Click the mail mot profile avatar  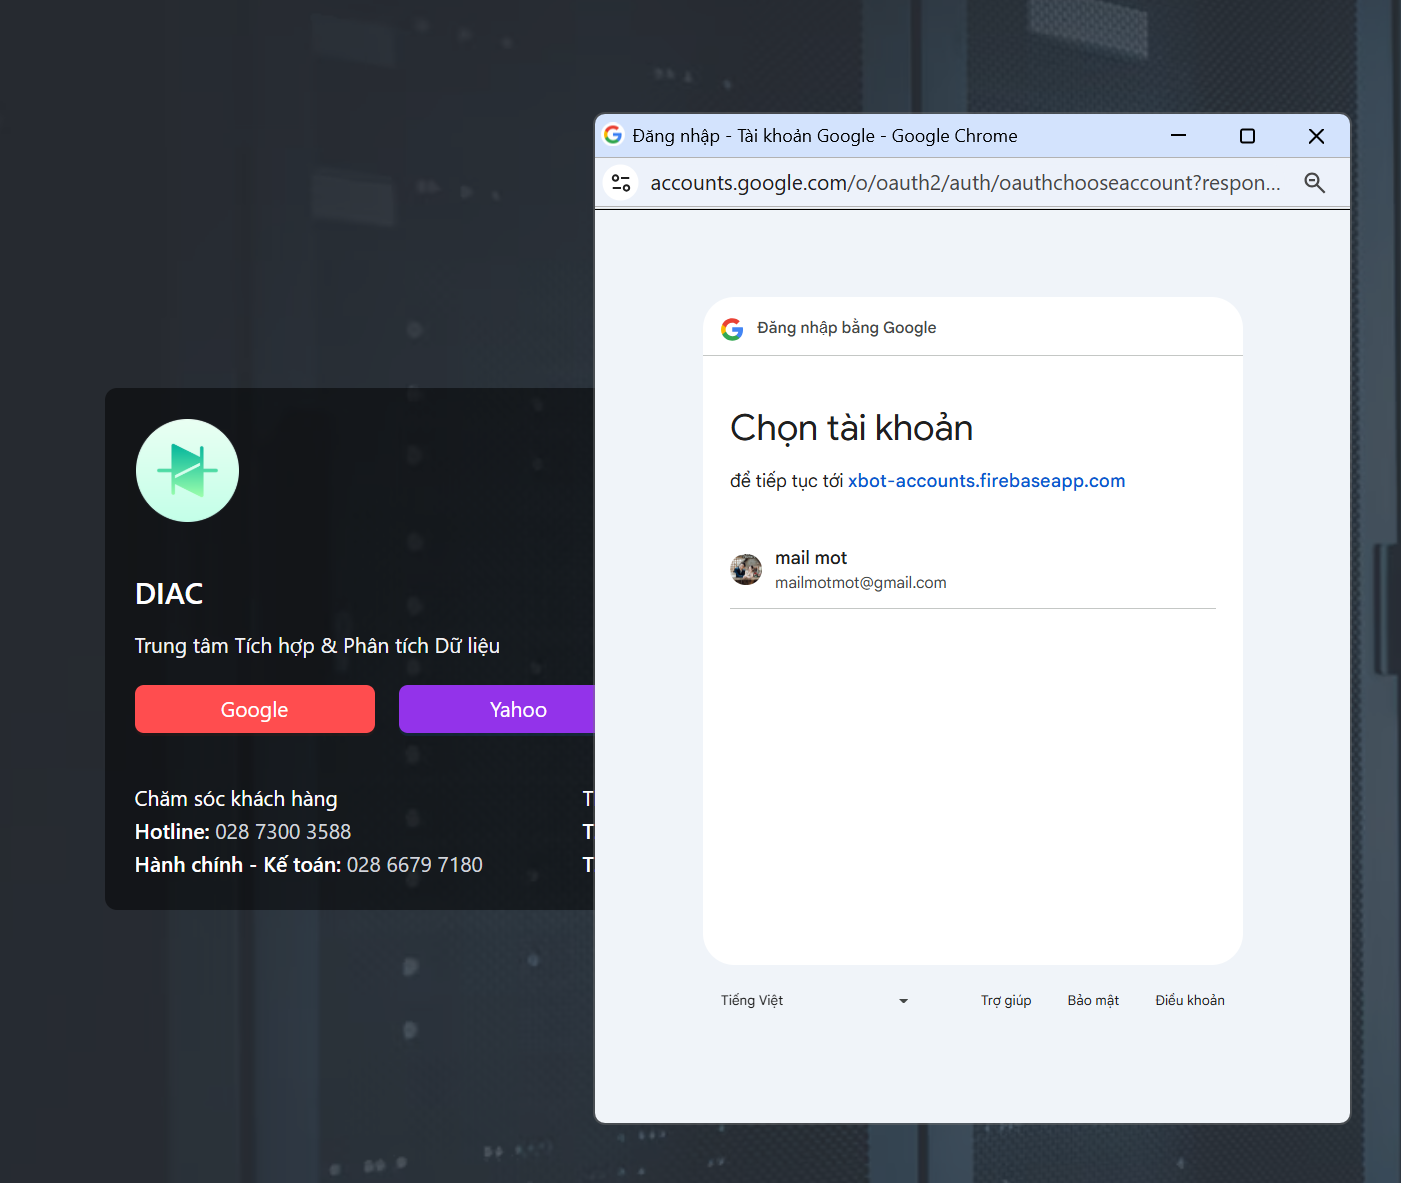746,570
